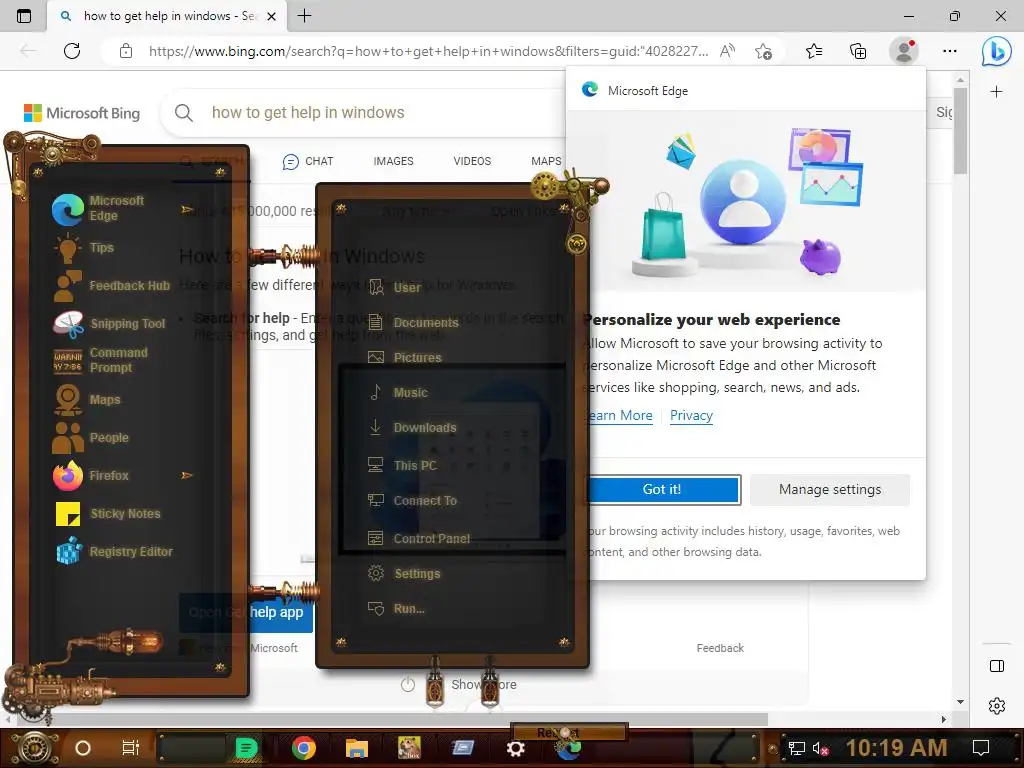Image resolution: width=1024 pixels, height=768 pixels.
Task: Launch Feedback Hub from start menu
Action: pyautogui.click(x=111, y=286)
